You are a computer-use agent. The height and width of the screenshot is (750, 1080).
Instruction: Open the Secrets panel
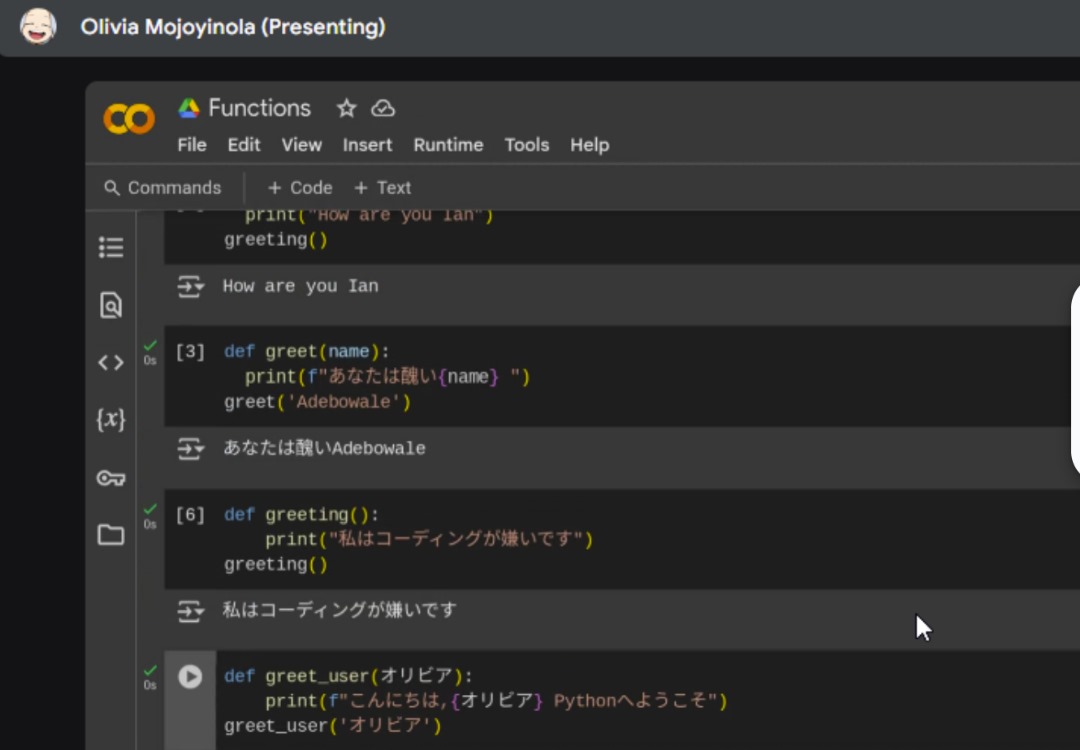point(110,478)
